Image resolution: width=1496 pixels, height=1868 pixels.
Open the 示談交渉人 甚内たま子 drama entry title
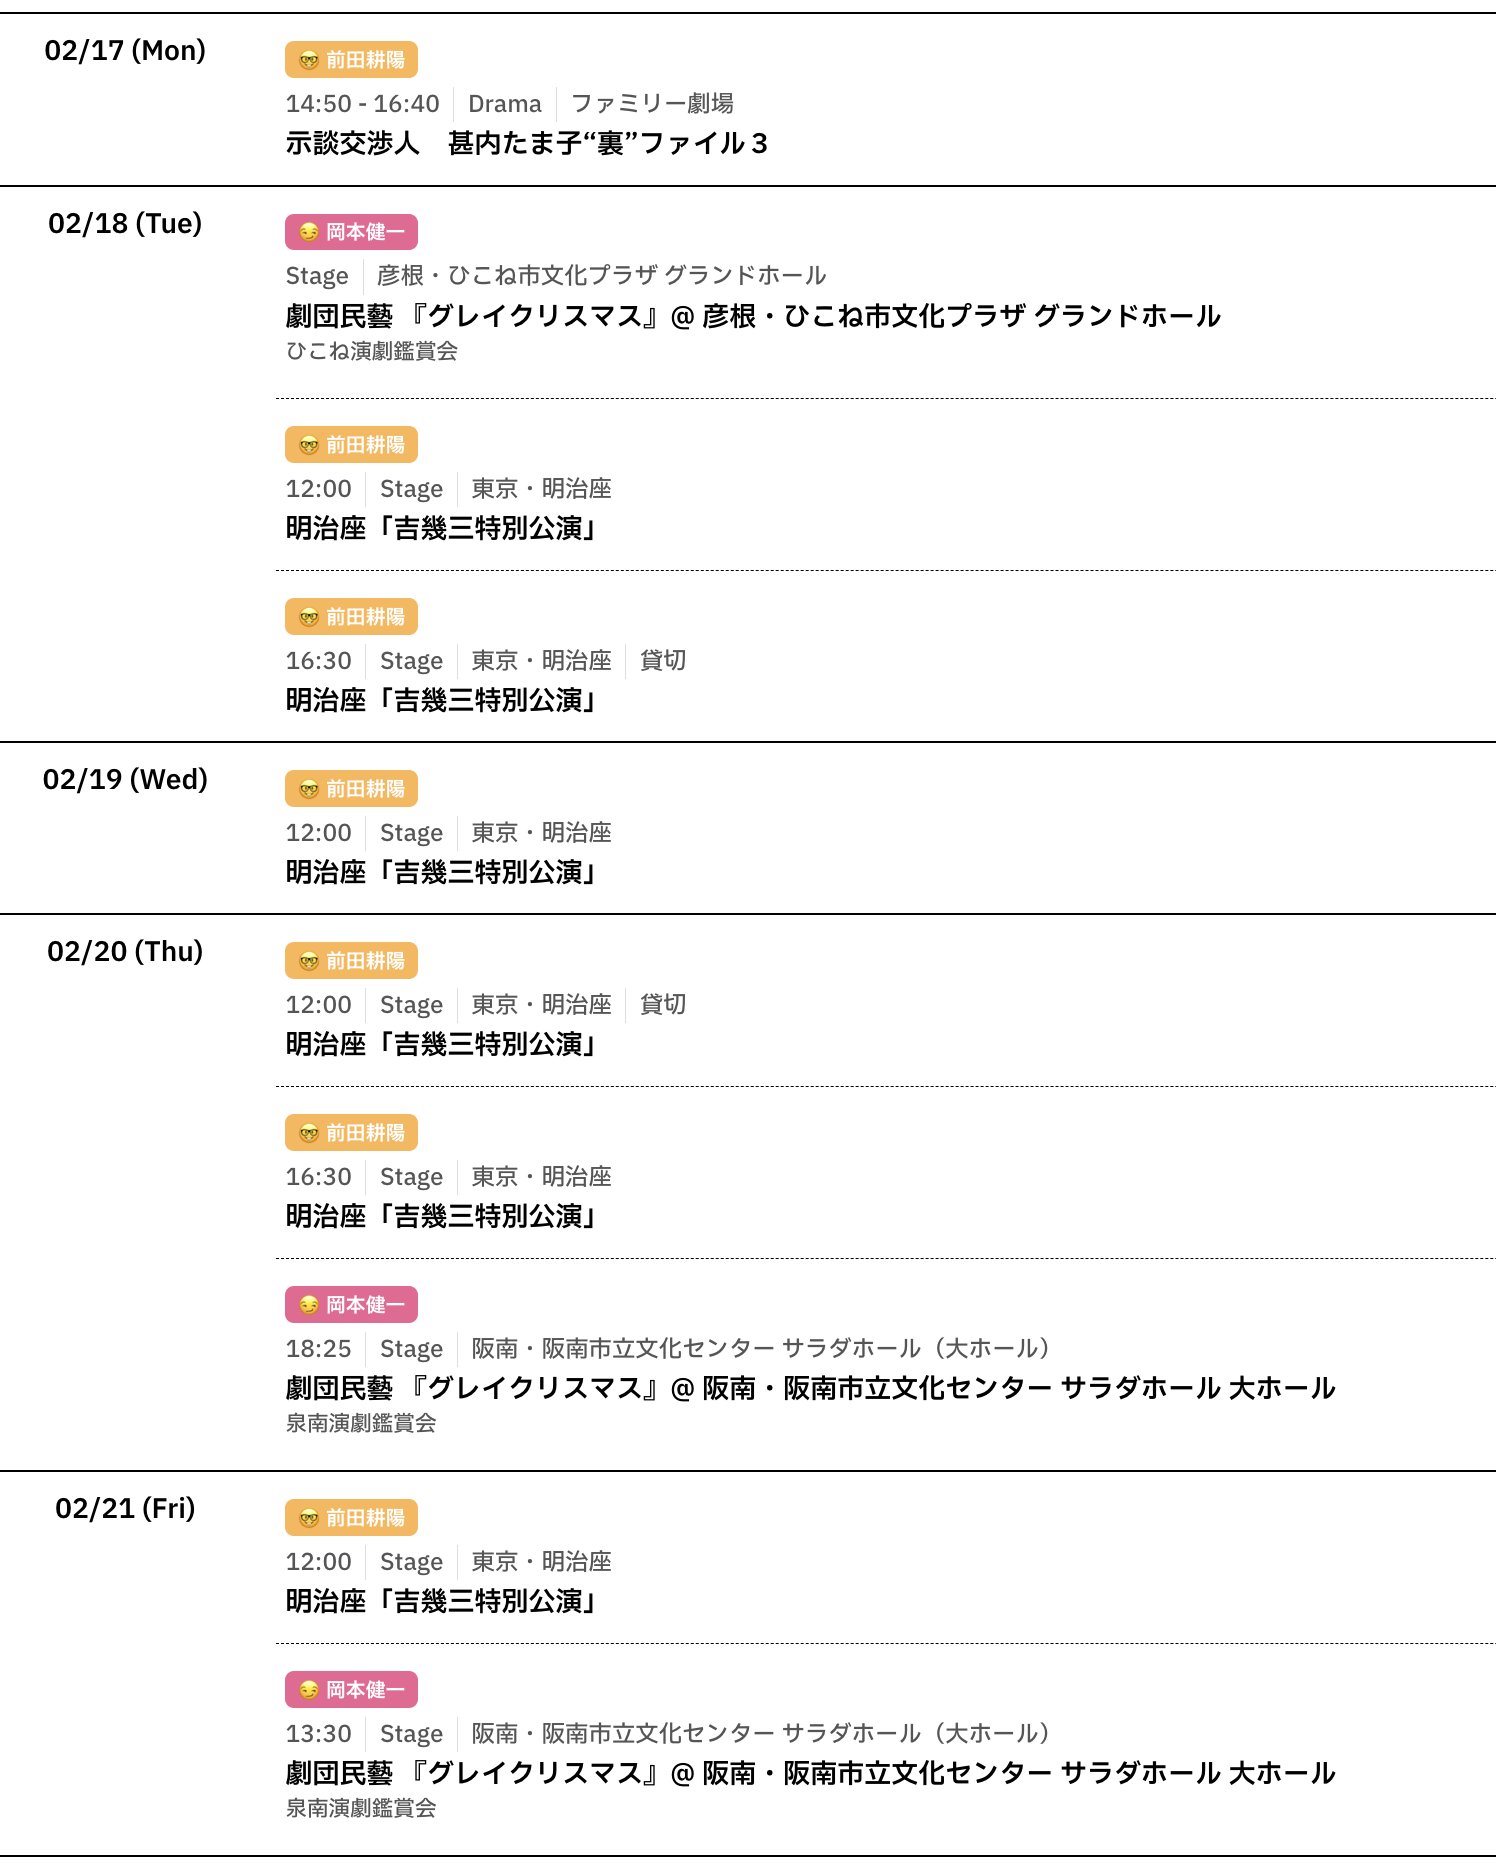[x=526, y=143]
